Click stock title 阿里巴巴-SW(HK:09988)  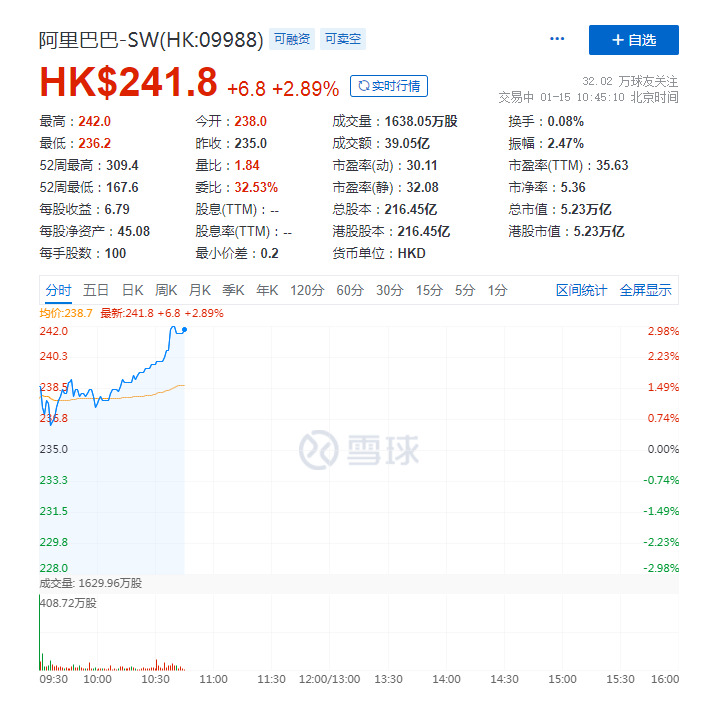(x=151, y=40)
